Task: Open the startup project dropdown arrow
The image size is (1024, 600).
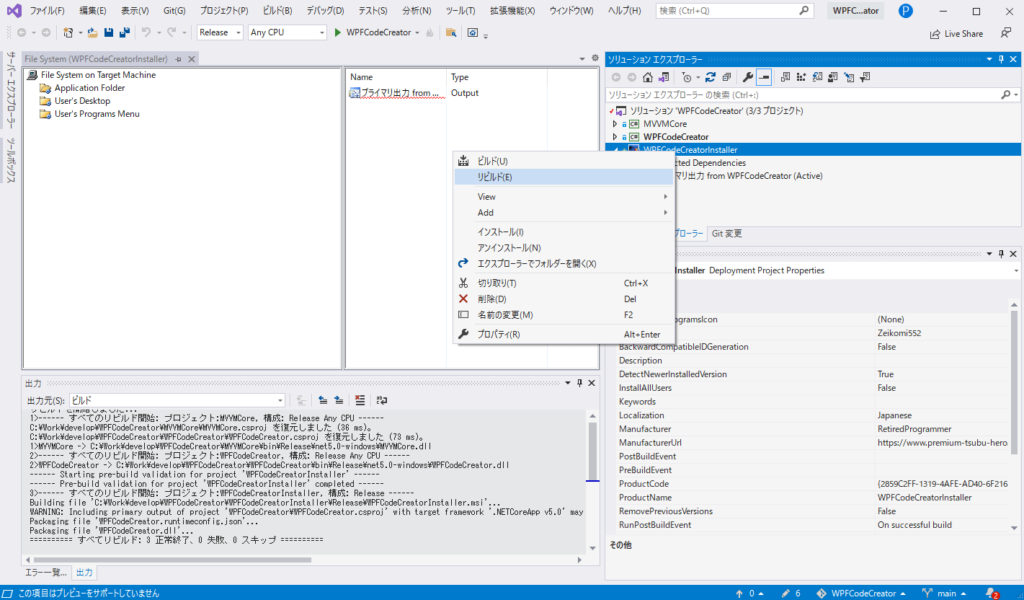Action: [417, 33]
